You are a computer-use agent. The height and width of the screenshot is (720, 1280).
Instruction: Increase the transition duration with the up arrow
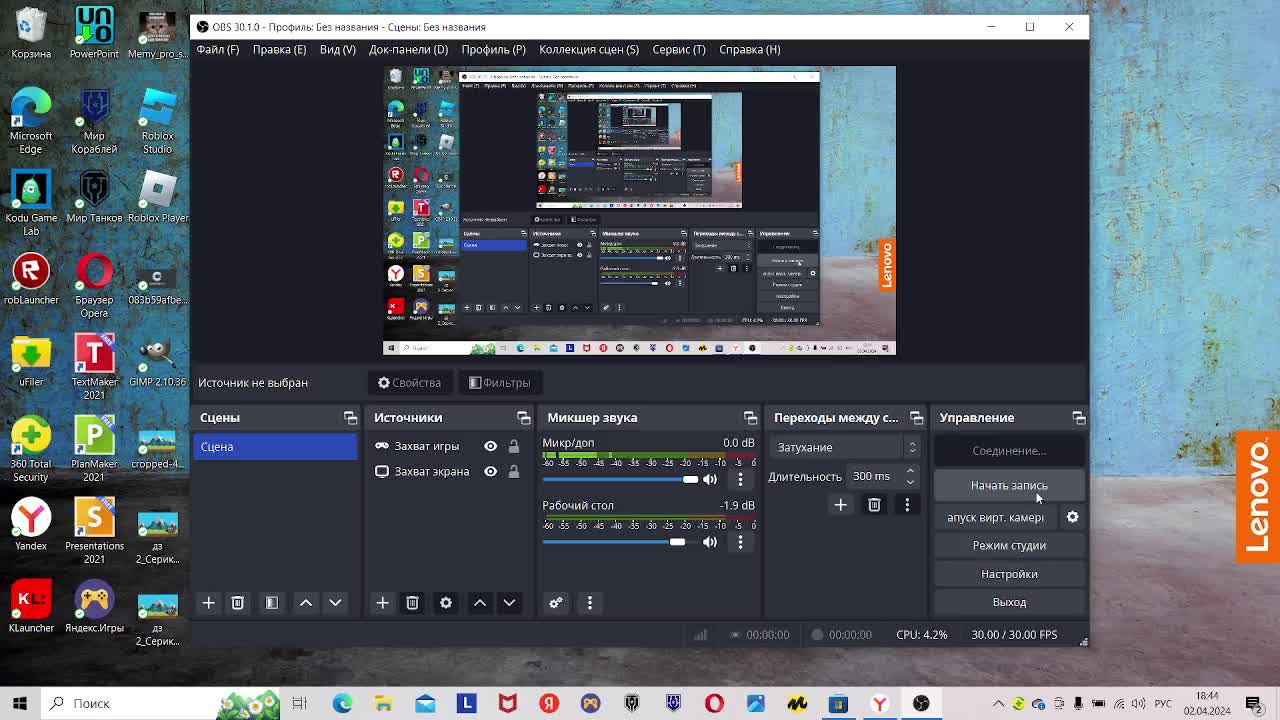click(x=910, y=471)
